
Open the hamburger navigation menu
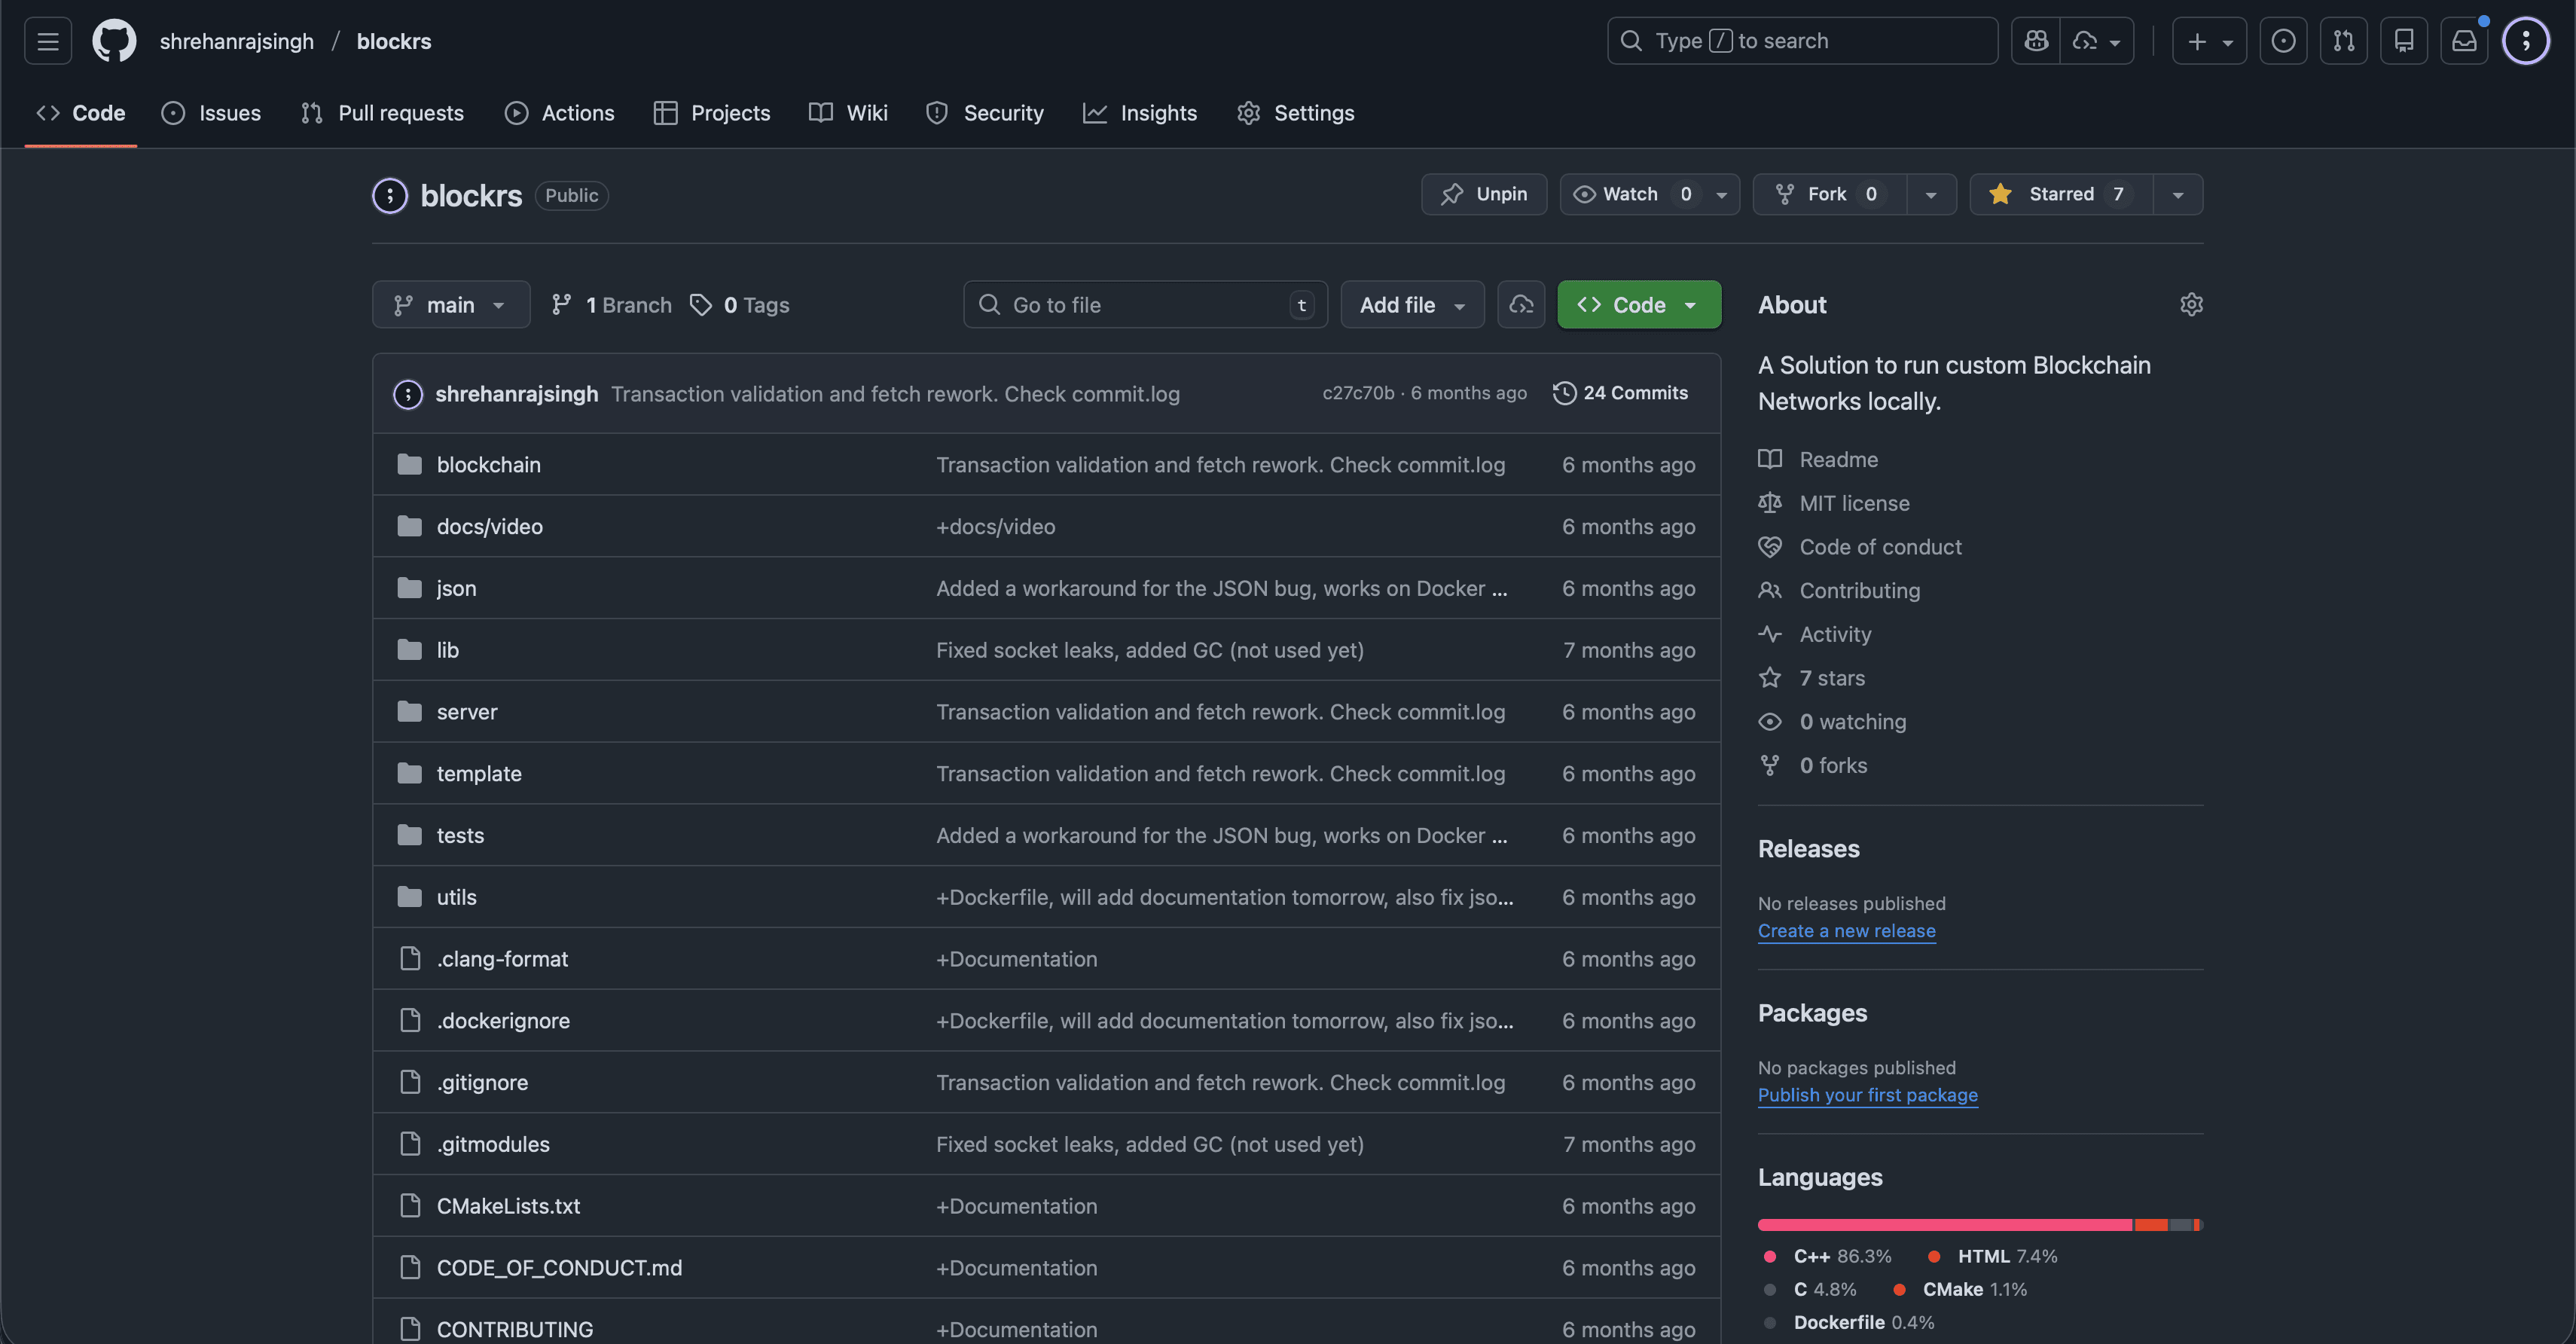coord(48,41)
